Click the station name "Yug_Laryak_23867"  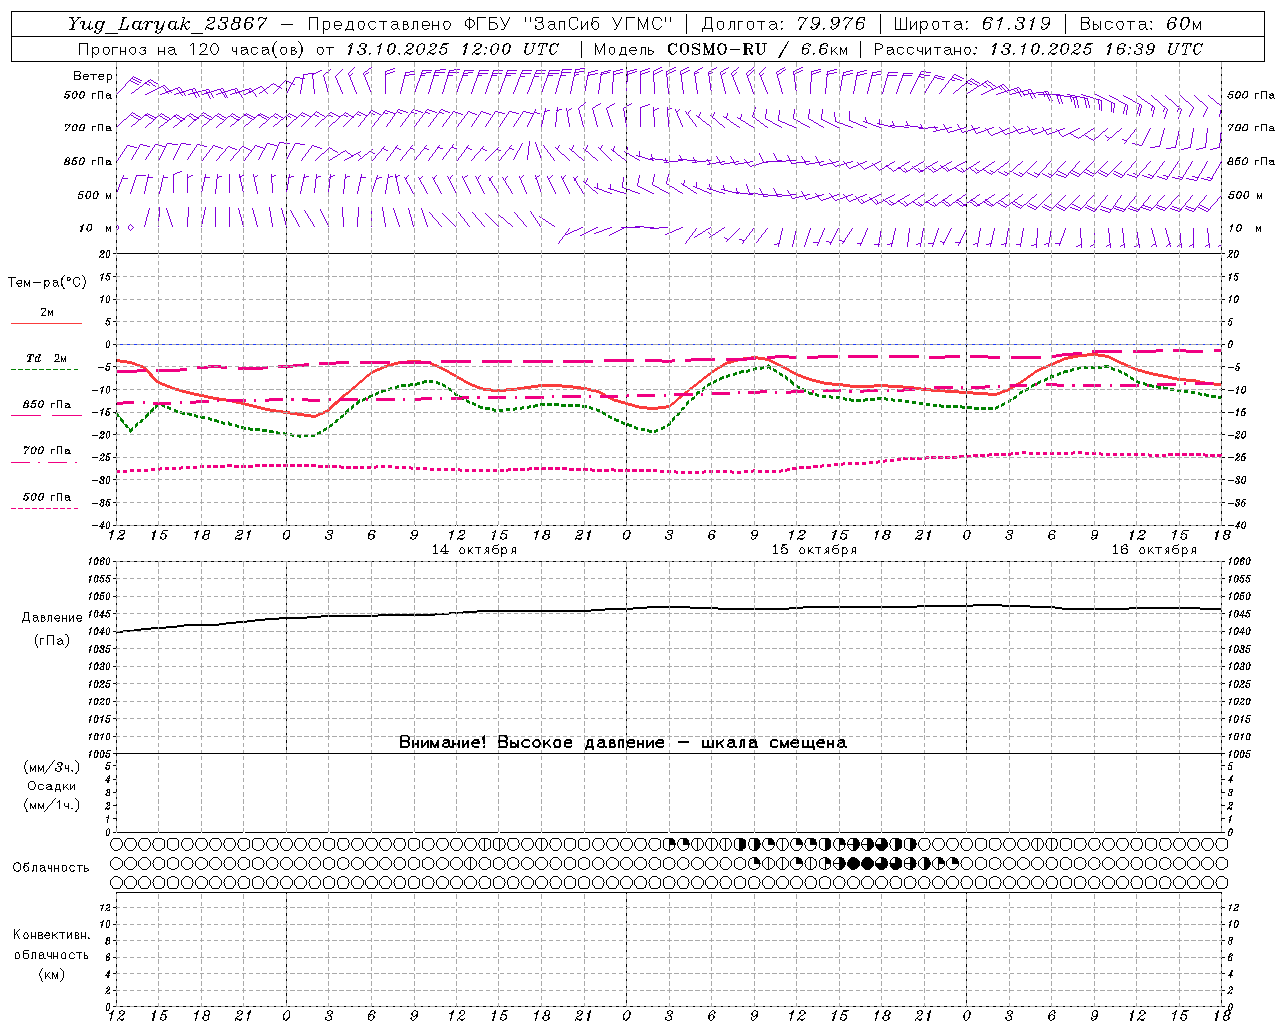tap(167, 24)
